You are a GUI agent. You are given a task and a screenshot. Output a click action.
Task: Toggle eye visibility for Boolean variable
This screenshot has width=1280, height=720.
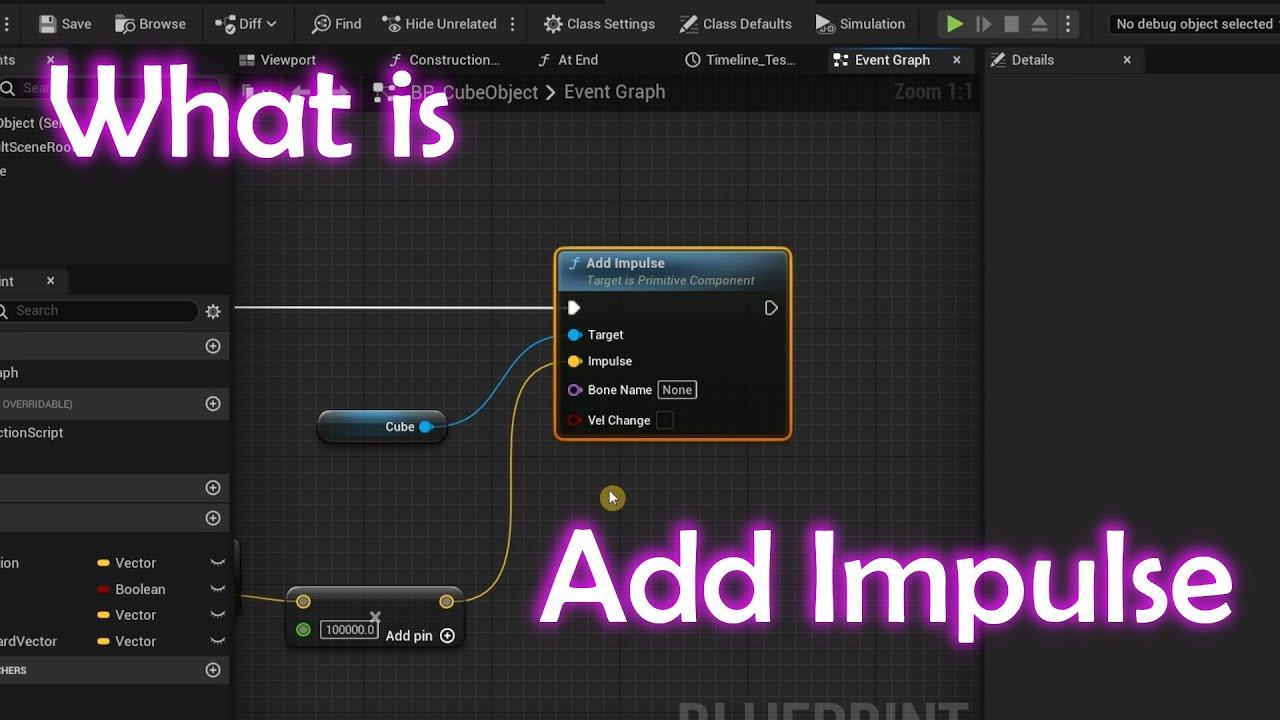[217, 590]
